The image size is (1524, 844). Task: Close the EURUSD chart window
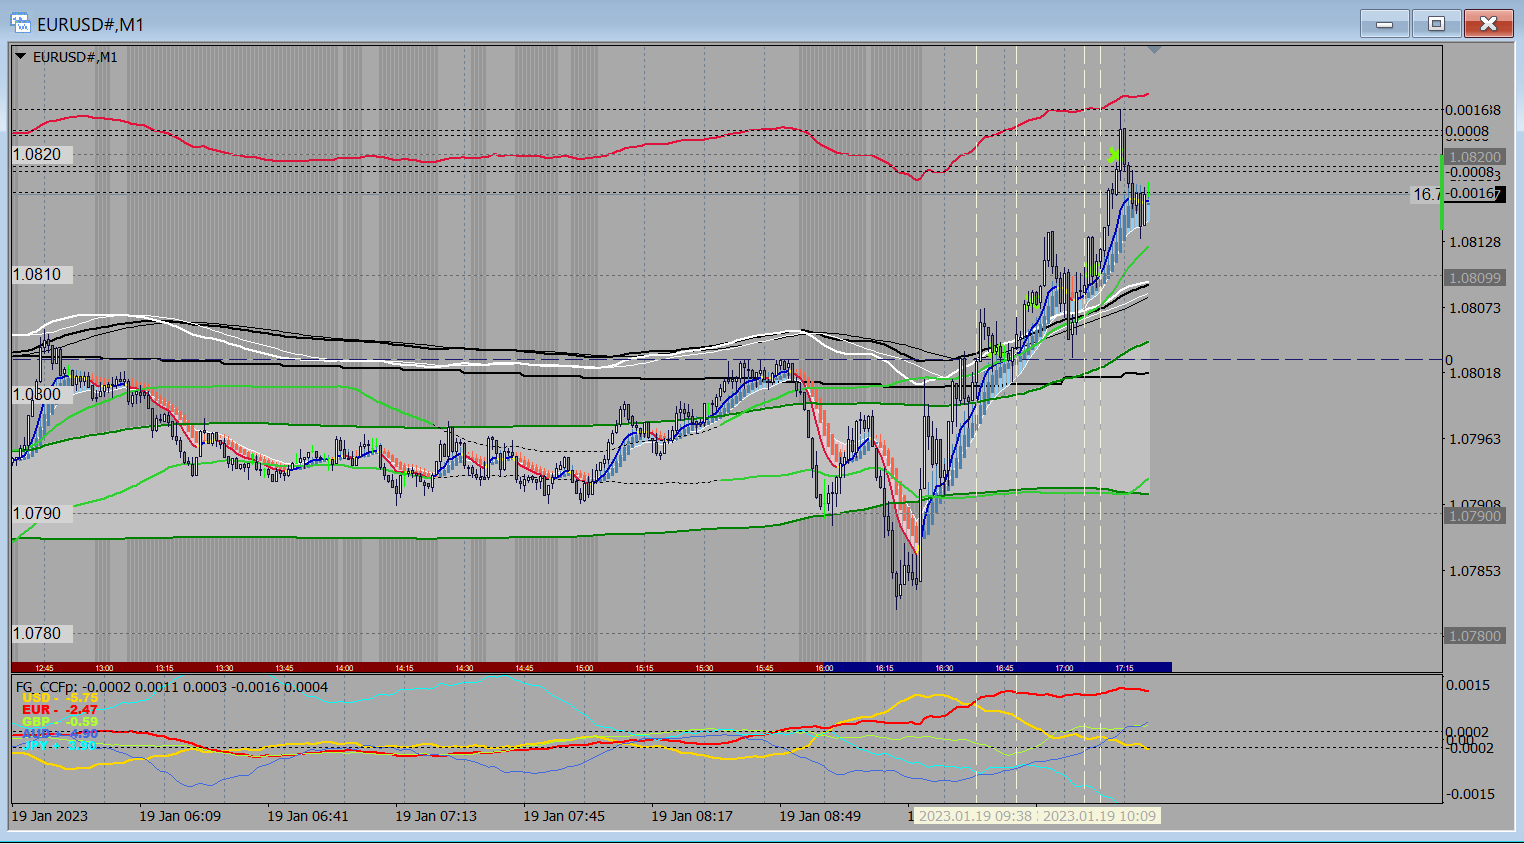(1488, 23)
